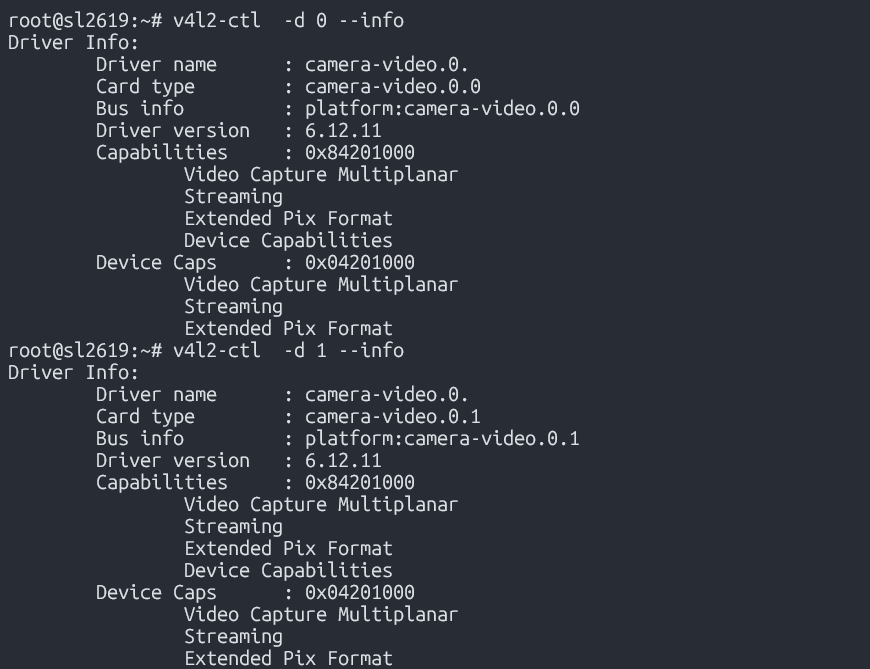
Task: Click Card type value camera-video.0.1
Action: point(392,416)
